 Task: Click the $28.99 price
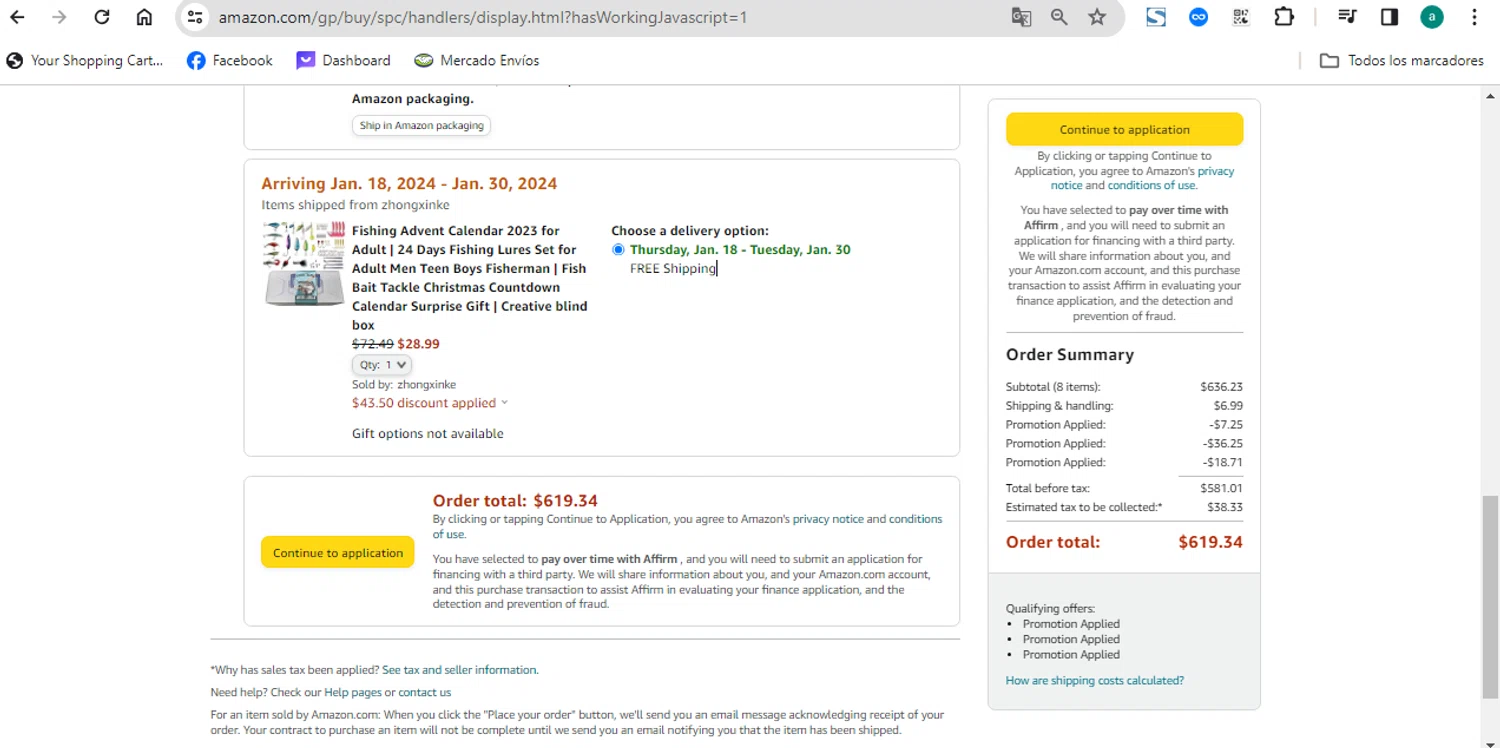tap(418, 344)
